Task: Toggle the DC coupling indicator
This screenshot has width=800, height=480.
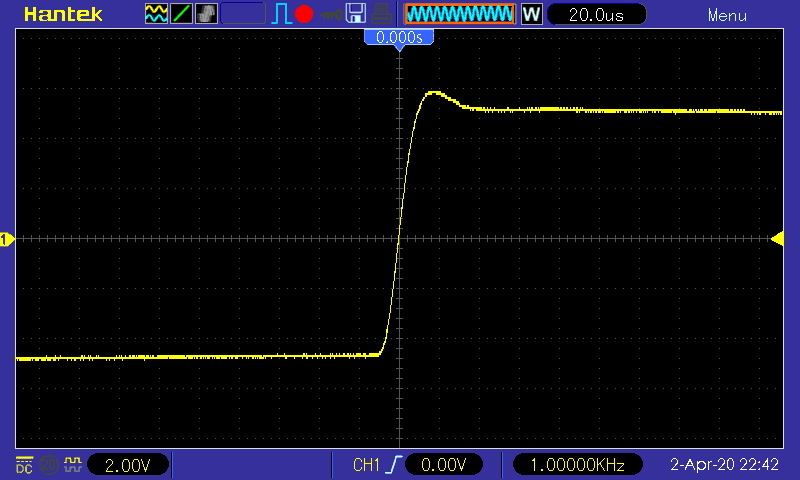Action: (x=24, y=465)
